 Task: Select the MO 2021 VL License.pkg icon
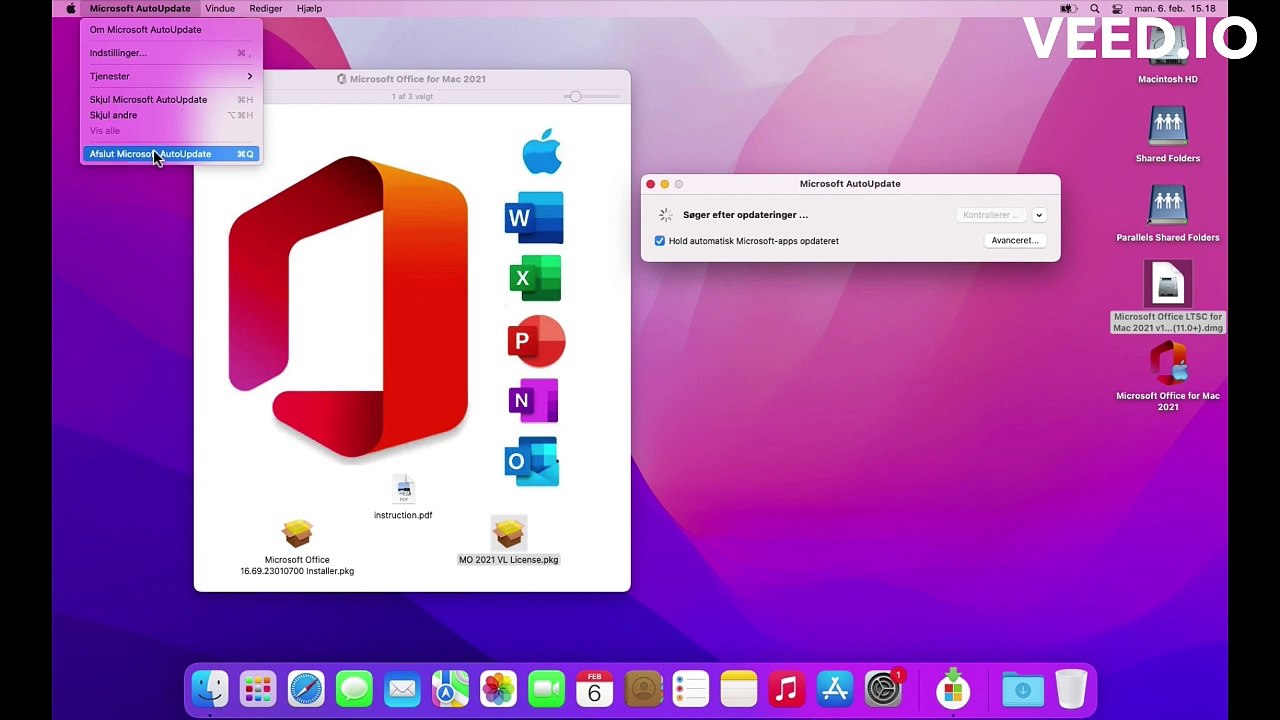(x=508, y=534)
